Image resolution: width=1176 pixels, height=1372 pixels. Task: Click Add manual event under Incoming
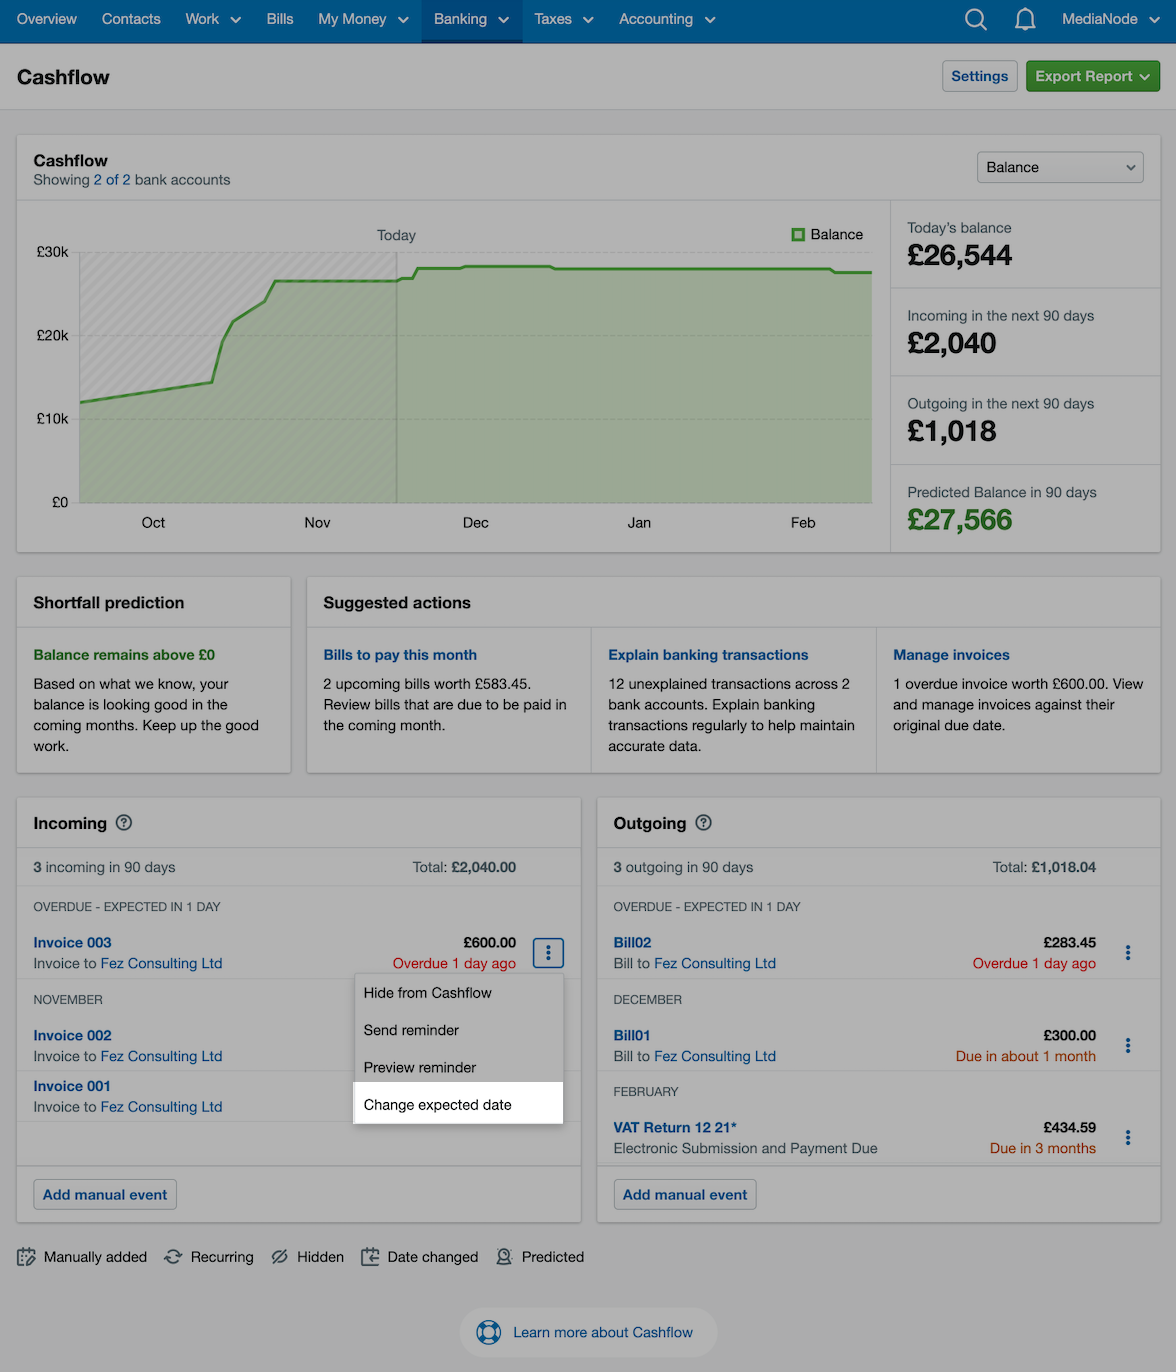tap(105, 1194)
